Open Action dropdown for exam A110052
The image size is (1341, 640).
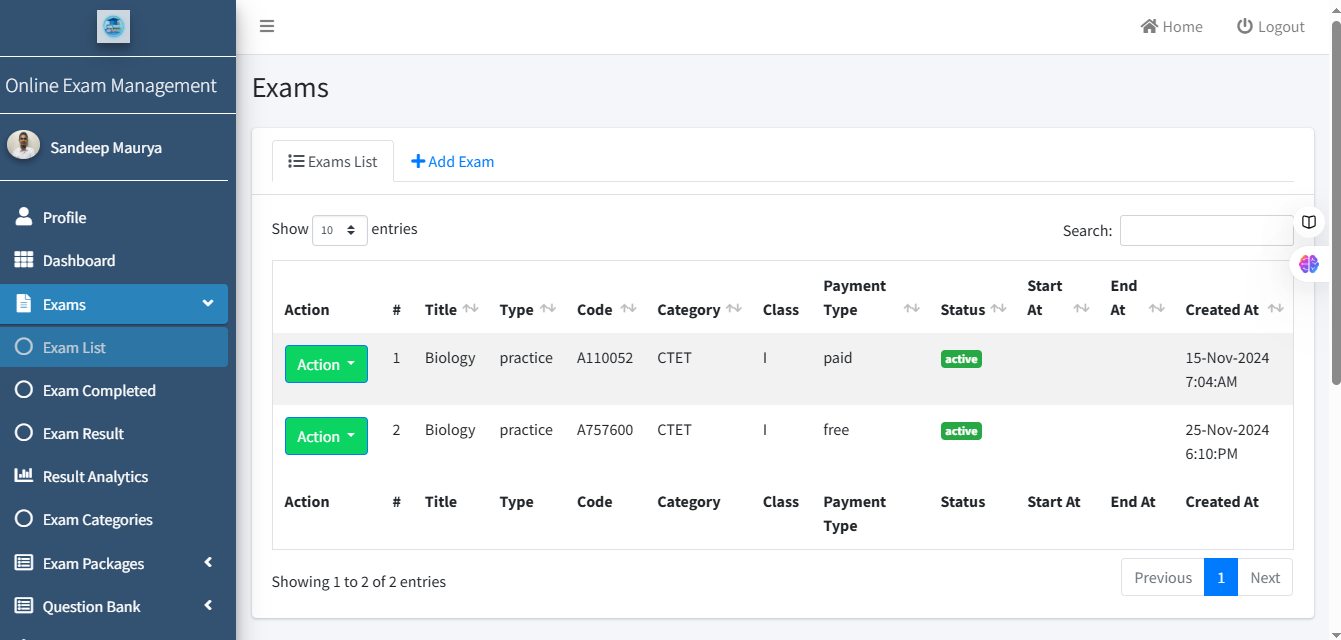pyautogui.click(x=326, y=364)
